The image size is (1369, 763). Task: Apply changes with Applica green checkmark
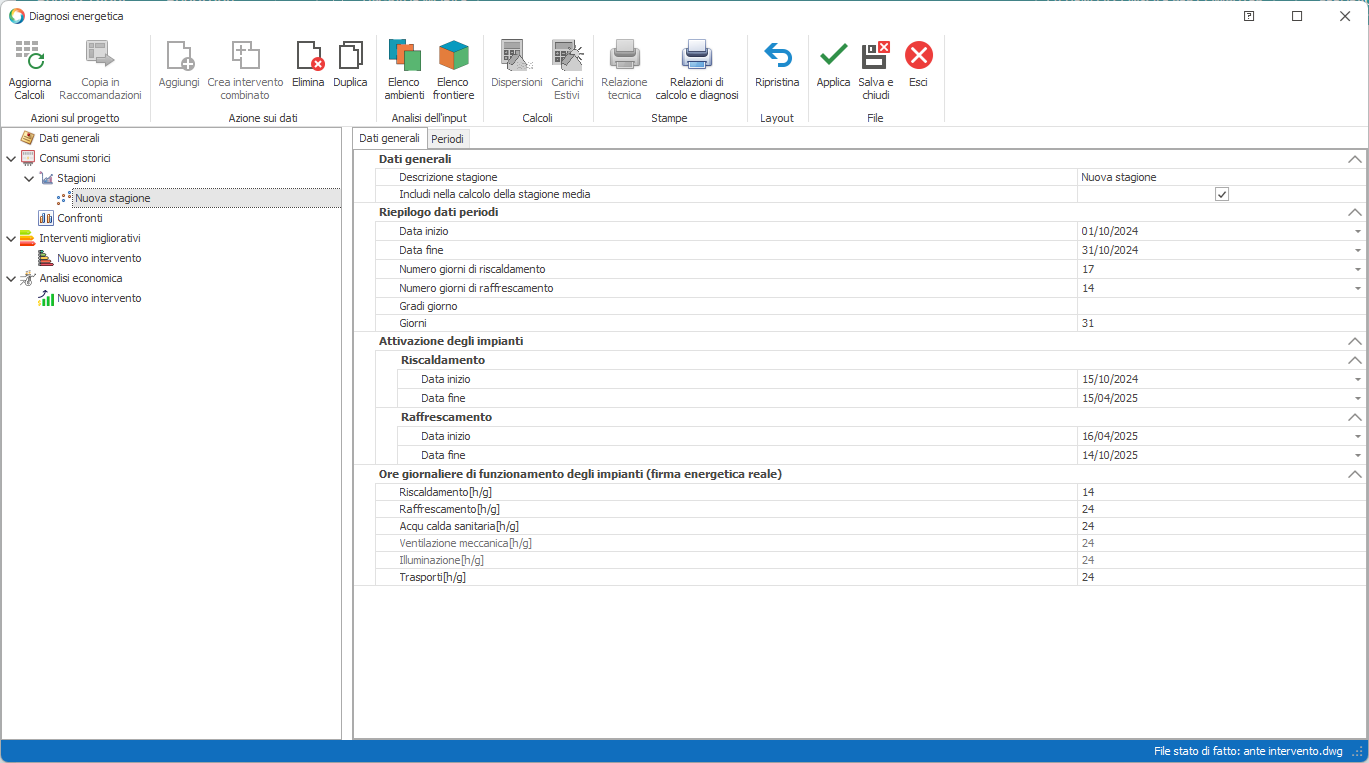833,56
